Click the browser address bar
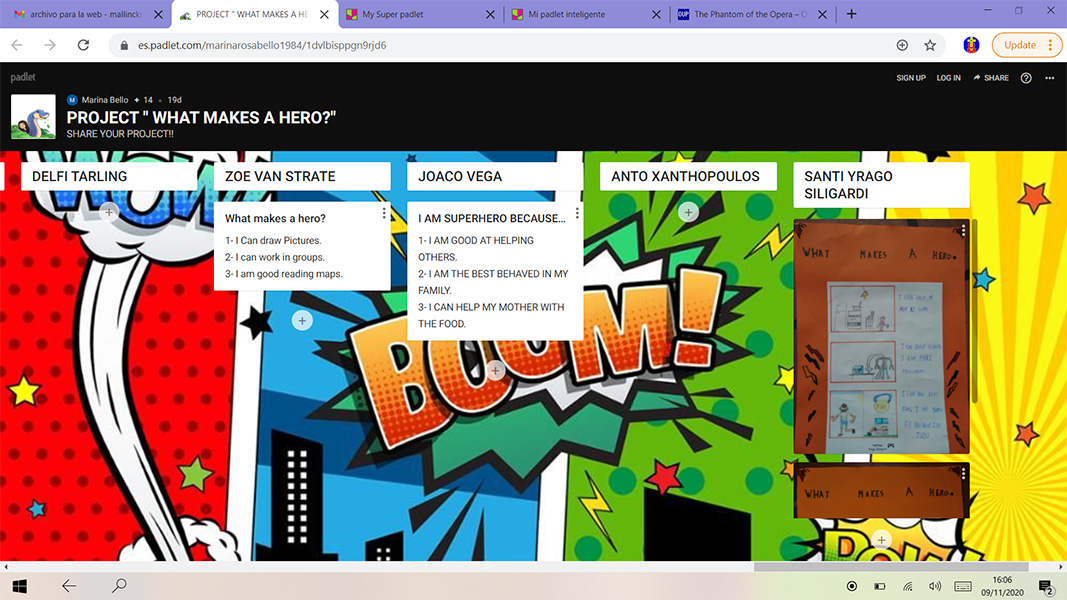This screenshot has width=1067, height=600. (500, 45)
